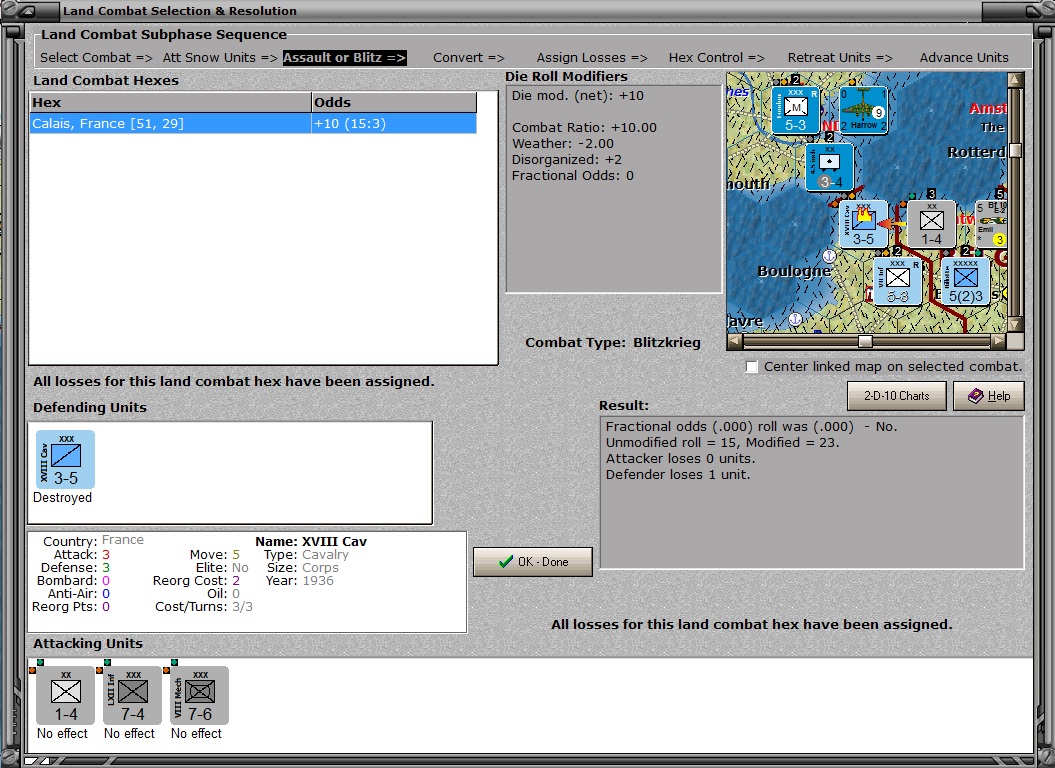Click the anchor port symbol near Le Havre

click(x=795, y=318)
